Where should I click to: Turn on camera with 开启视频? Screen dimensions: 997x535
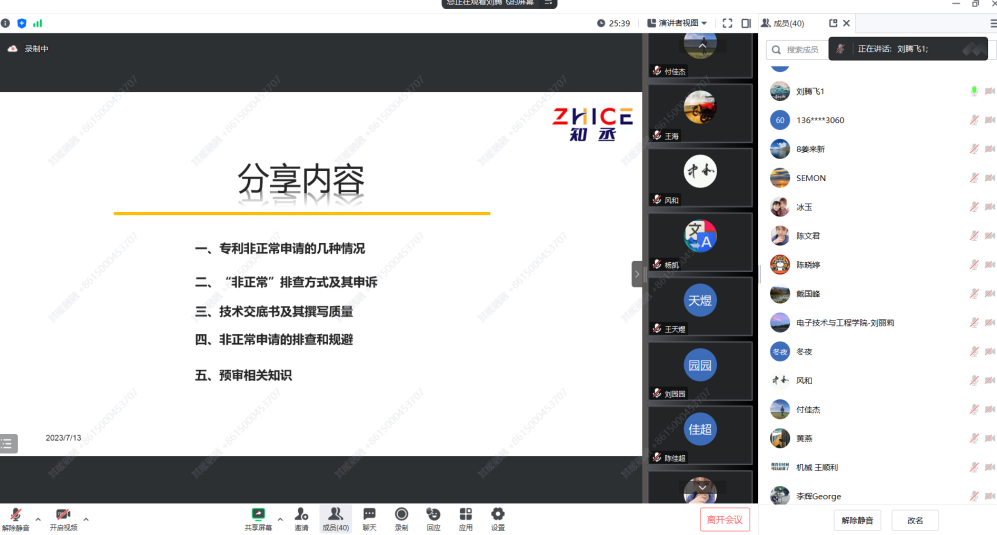tap(63, 516)
